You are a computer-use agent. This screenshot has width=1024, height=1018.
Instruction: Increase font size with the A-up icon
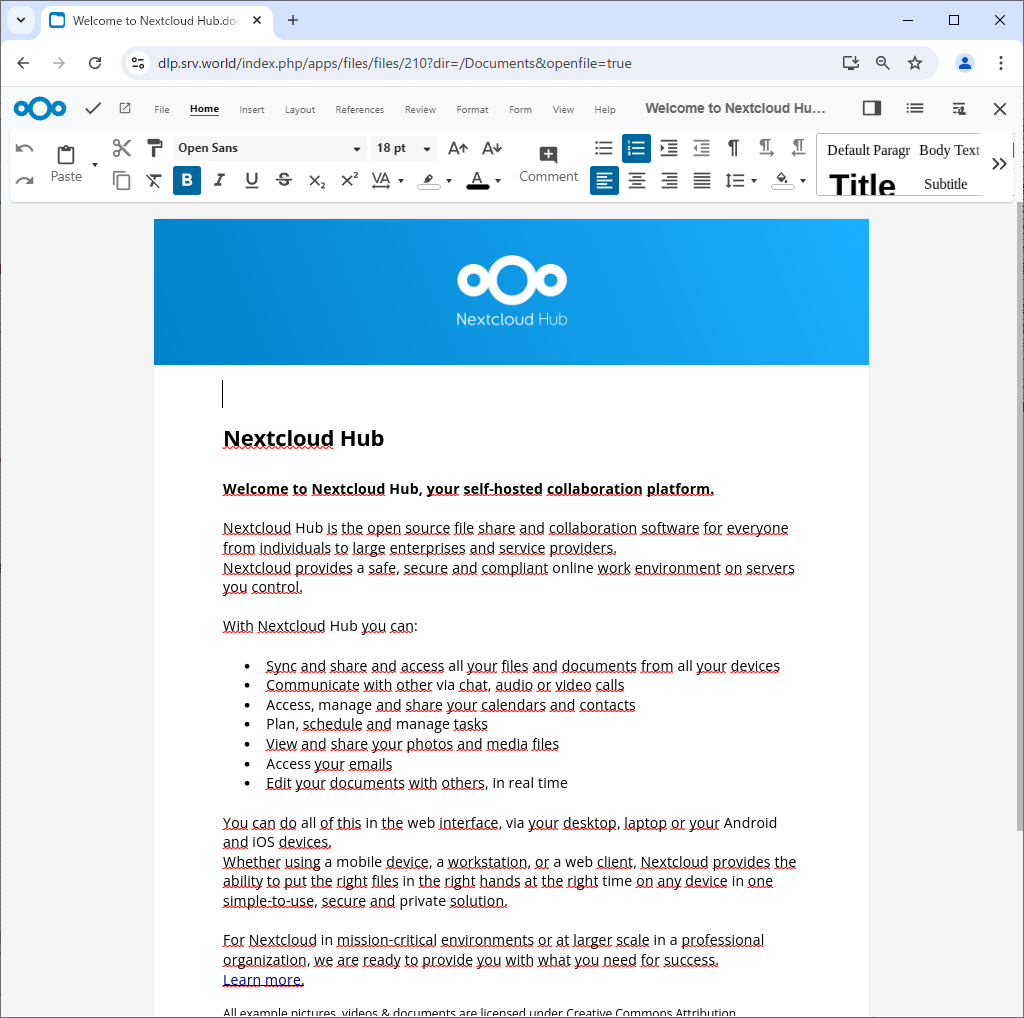(458, 148)
